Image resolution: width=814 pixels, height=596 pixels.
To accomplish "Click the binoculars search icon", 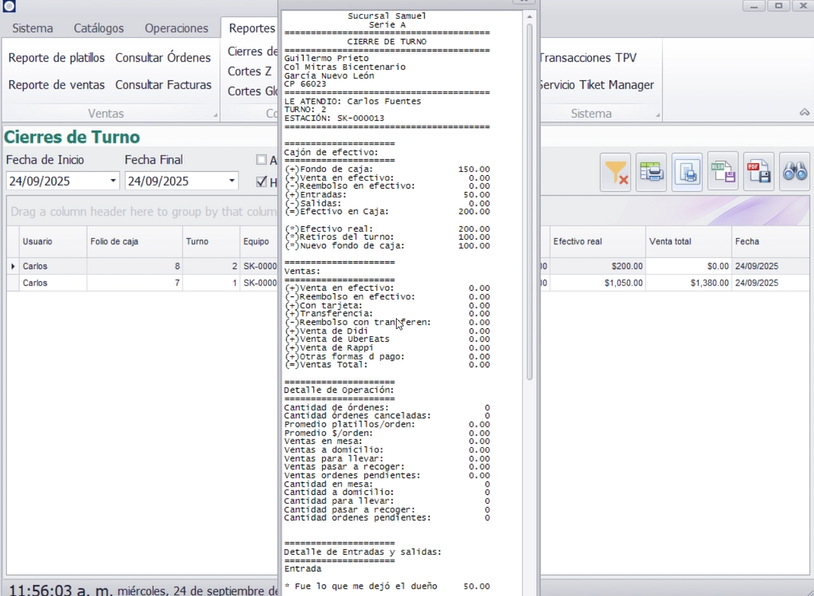I will pos(794,172).
